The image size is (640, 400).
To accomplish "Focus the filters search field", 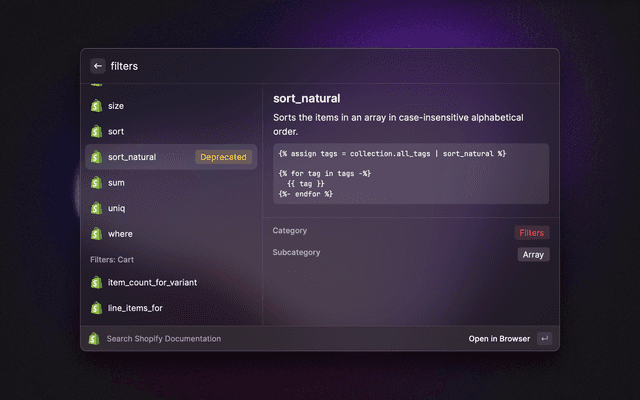I will [x=300, y=66].
